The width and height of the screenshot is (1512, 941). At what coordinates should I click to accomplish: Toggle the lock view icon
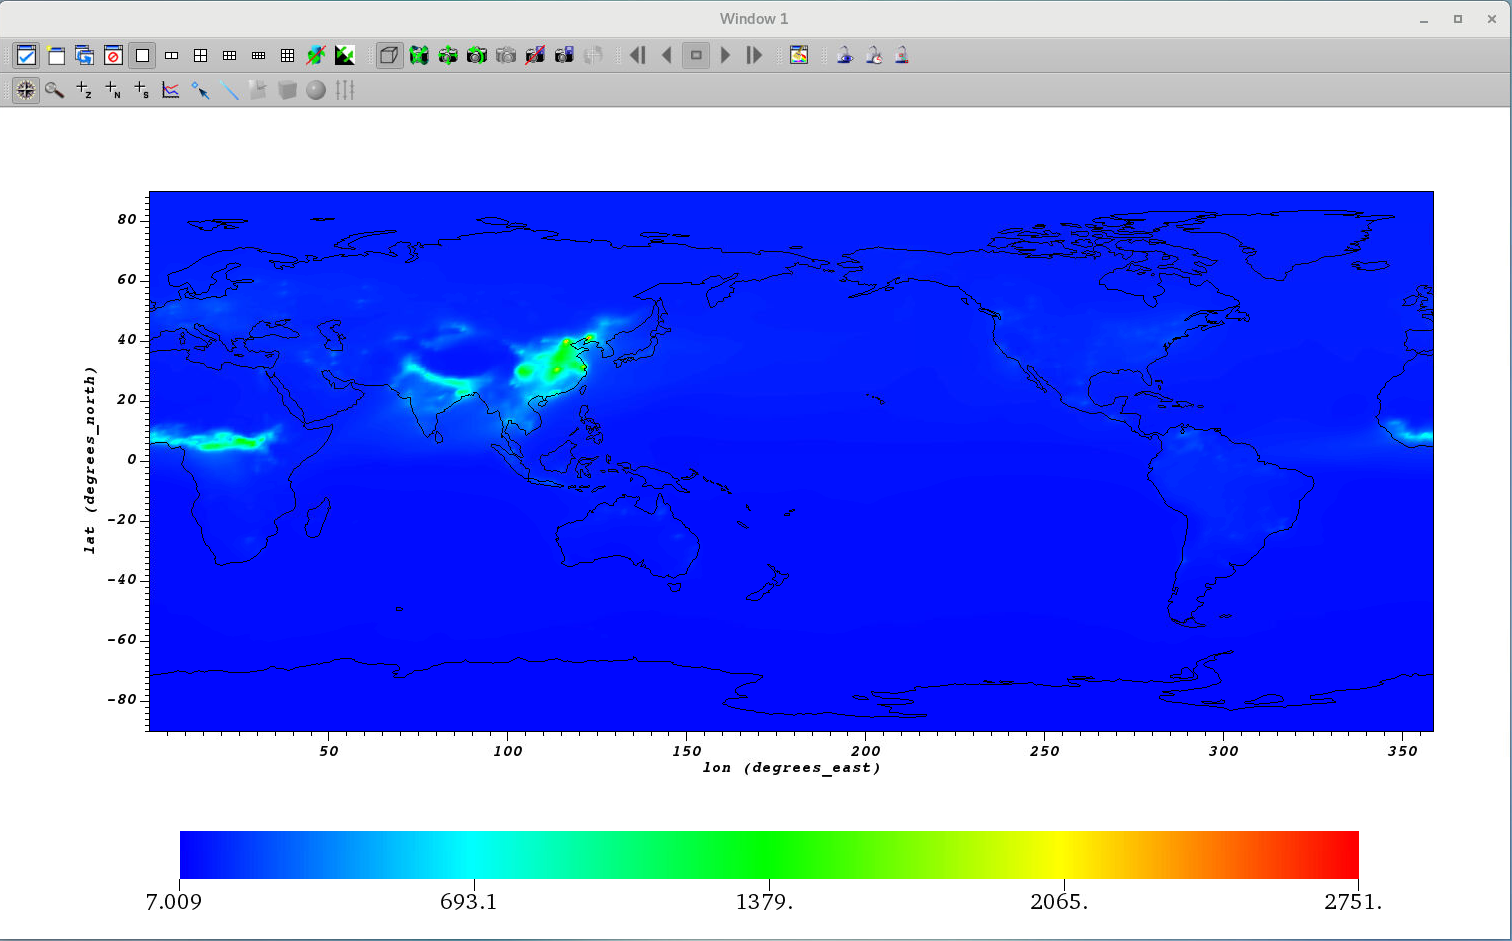(845, 56)
